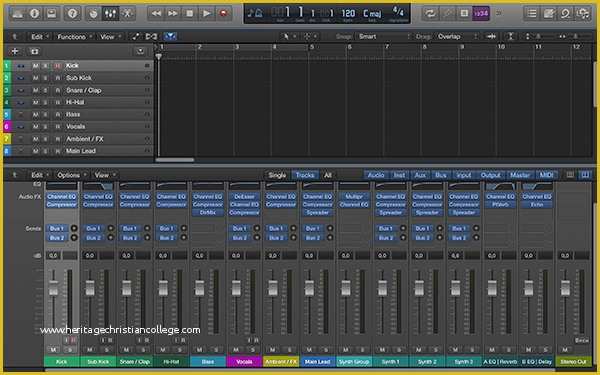This screenshot has height=375, width=600.
Task: Click the Kick channel volume fader
Action: coord(54,288)
